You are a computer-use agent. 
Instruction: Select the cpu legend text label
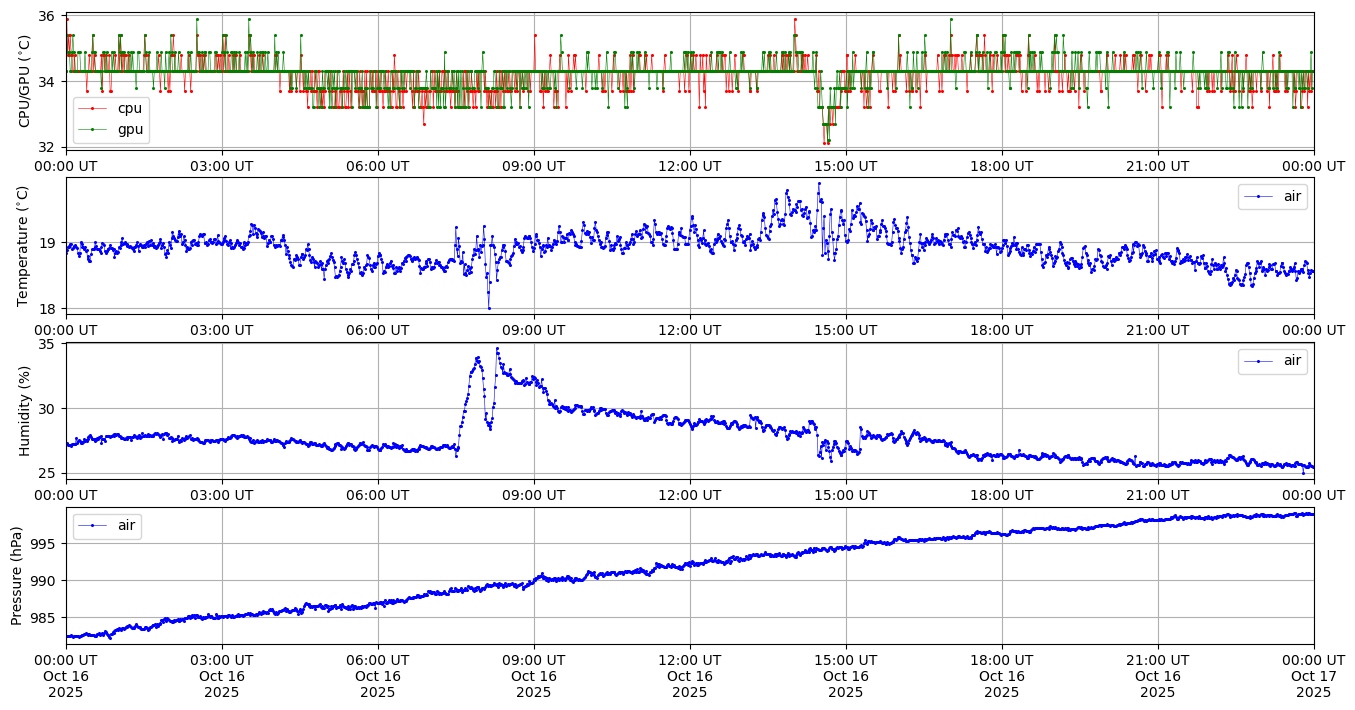coord(130,108)
